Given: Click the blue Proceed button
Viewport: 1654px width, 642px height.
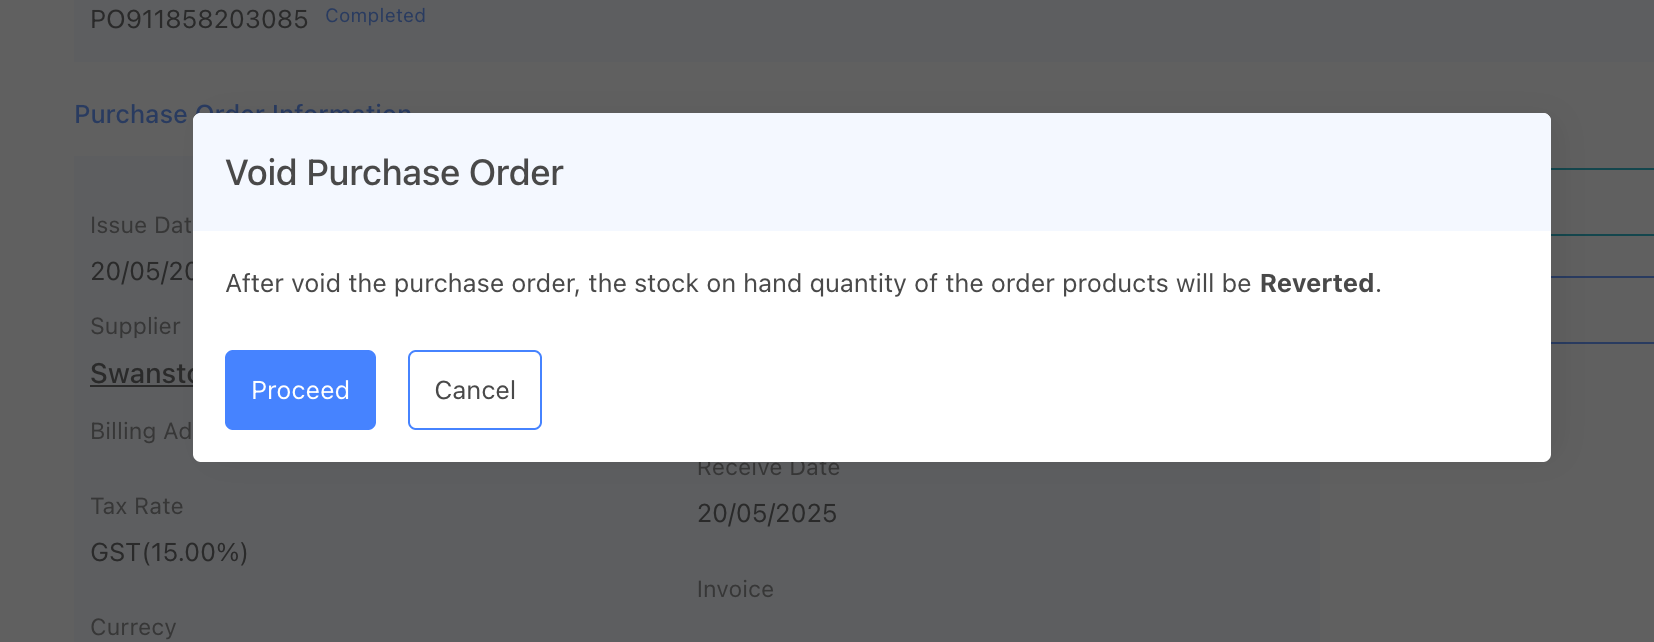Looking at the screenshot, I should tap(300, 390).
